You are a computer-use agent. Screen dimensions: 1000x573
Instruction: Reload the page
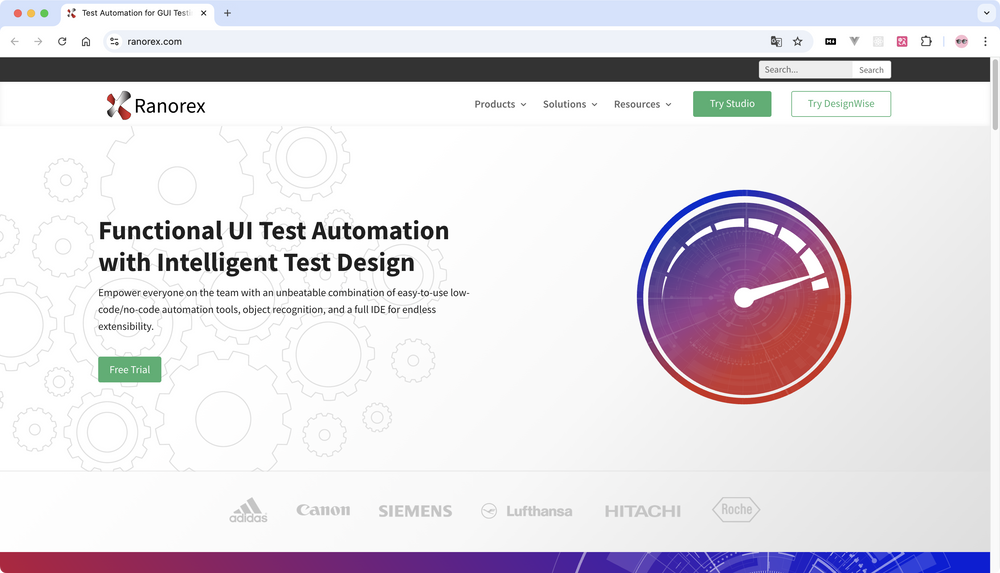(62, 41)
